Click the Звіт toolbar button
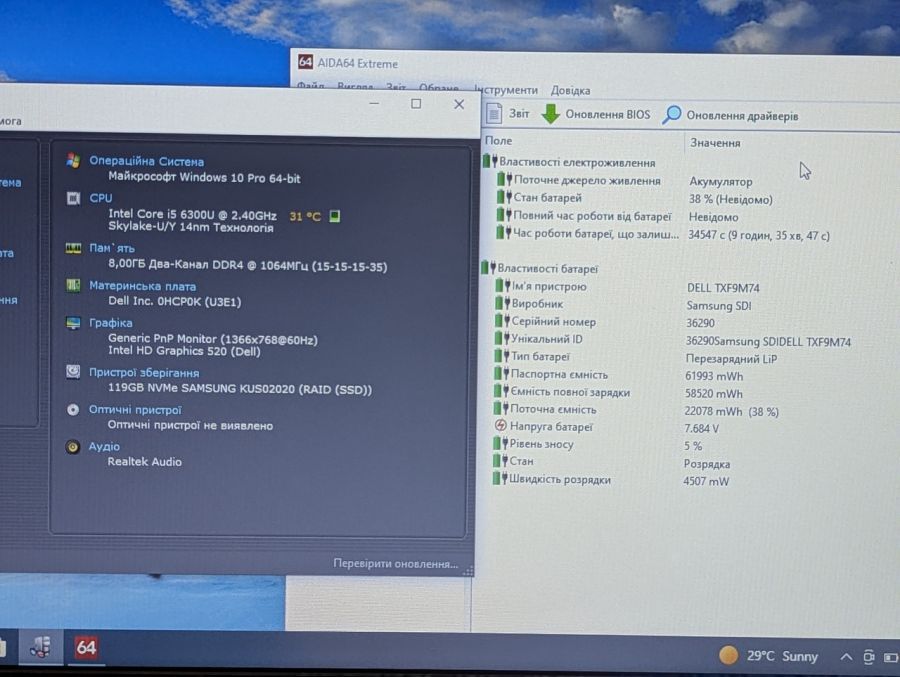 point(508,114)
